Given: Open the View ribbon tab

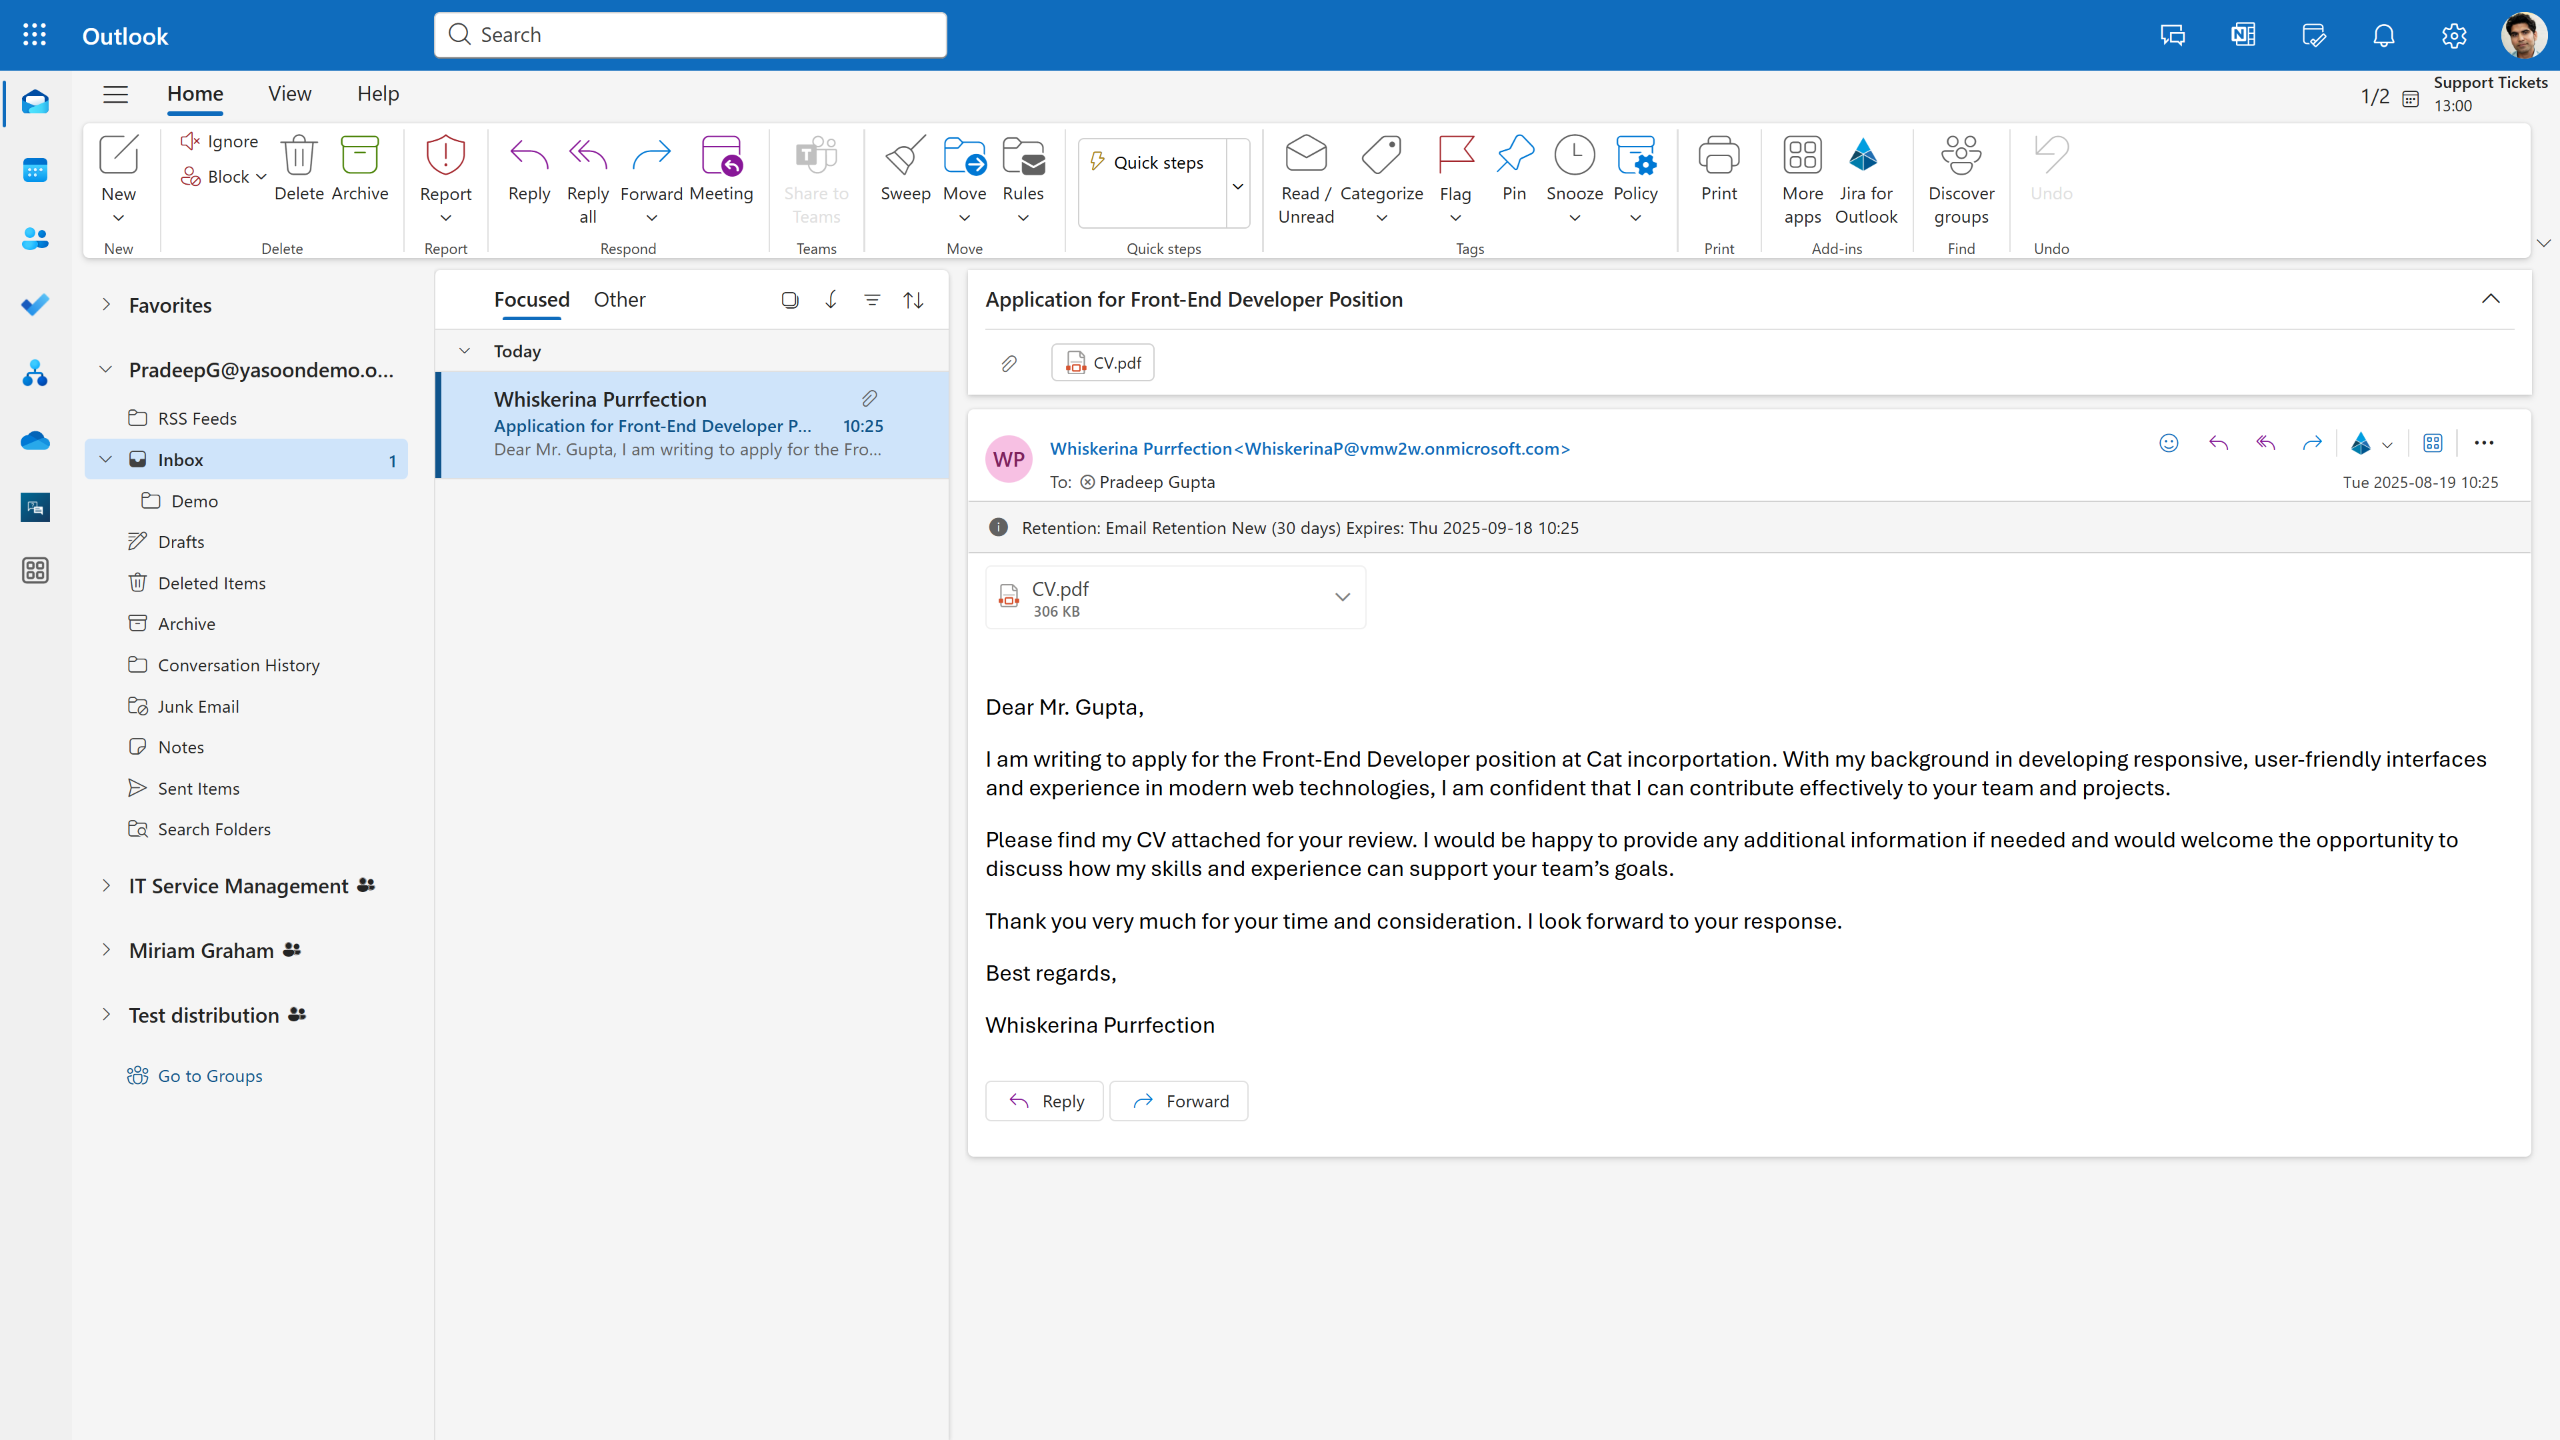Looking at the screenshot, I should tap(289, 94).
